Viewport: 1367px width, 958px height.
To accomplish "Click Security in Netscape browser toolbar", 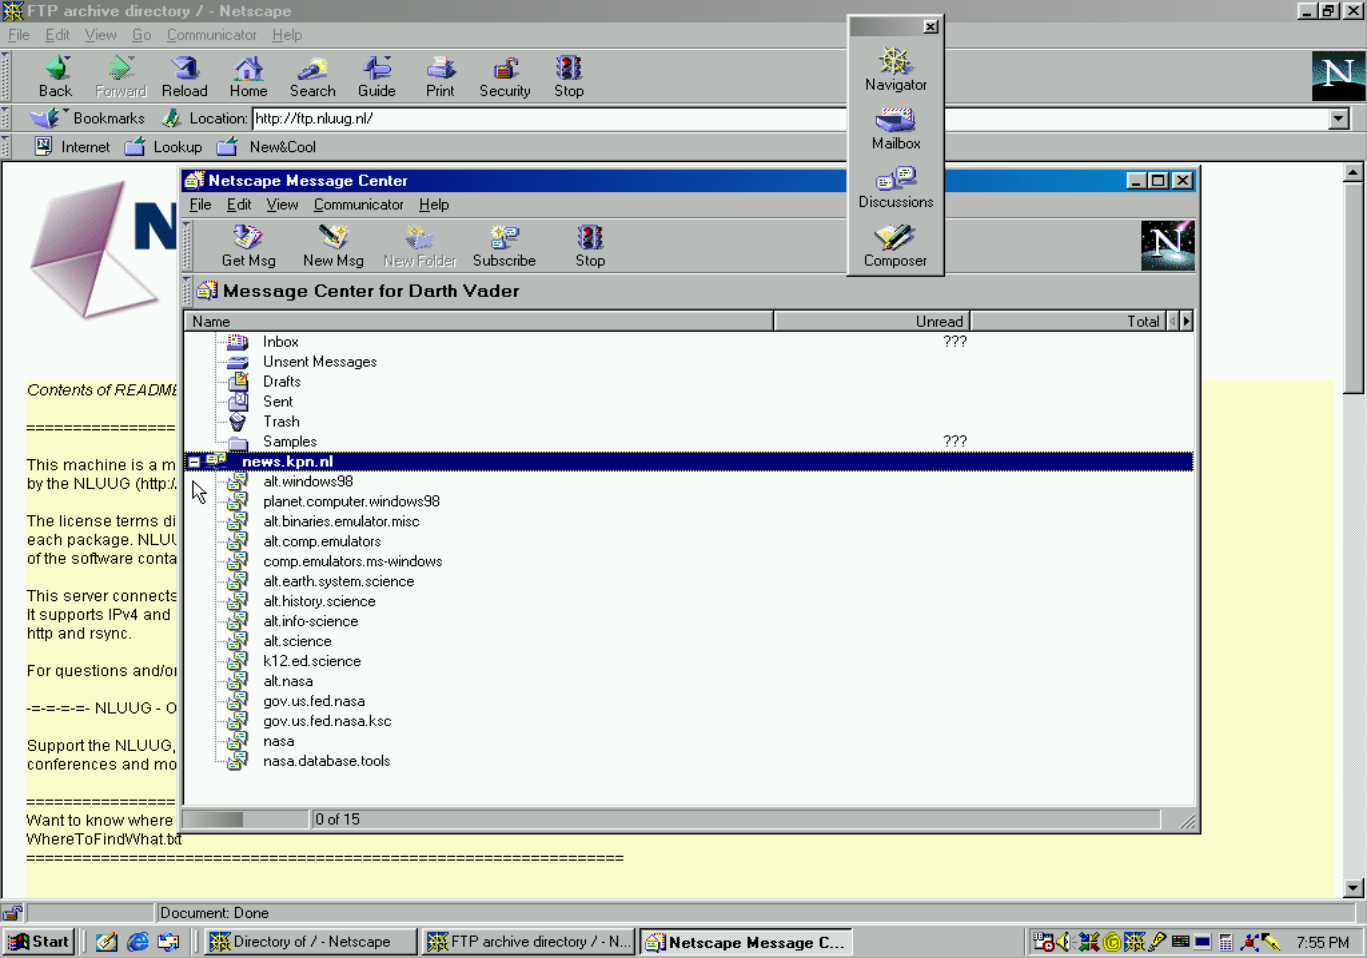I will click(505, 76).
